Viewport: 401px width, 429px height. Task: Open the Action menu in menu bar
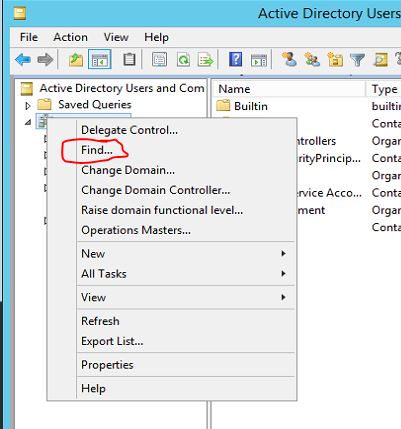coord(70,37)
